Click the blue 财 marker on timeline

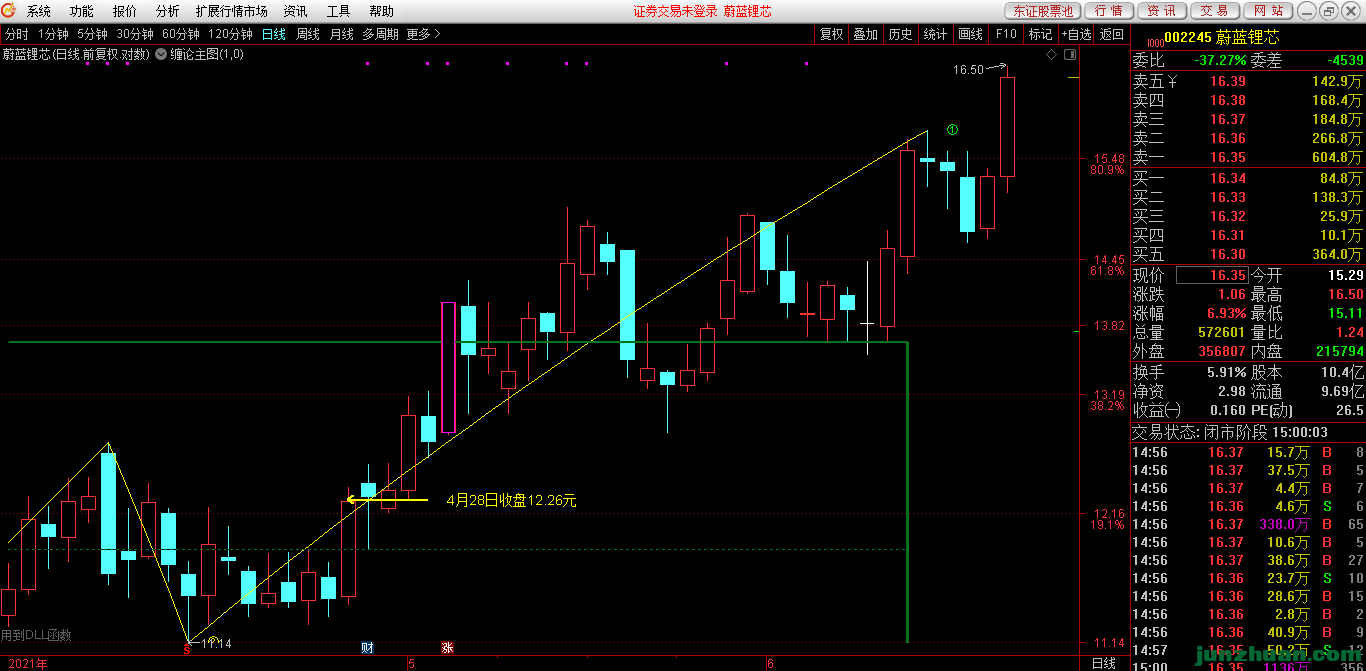point(367,647)
